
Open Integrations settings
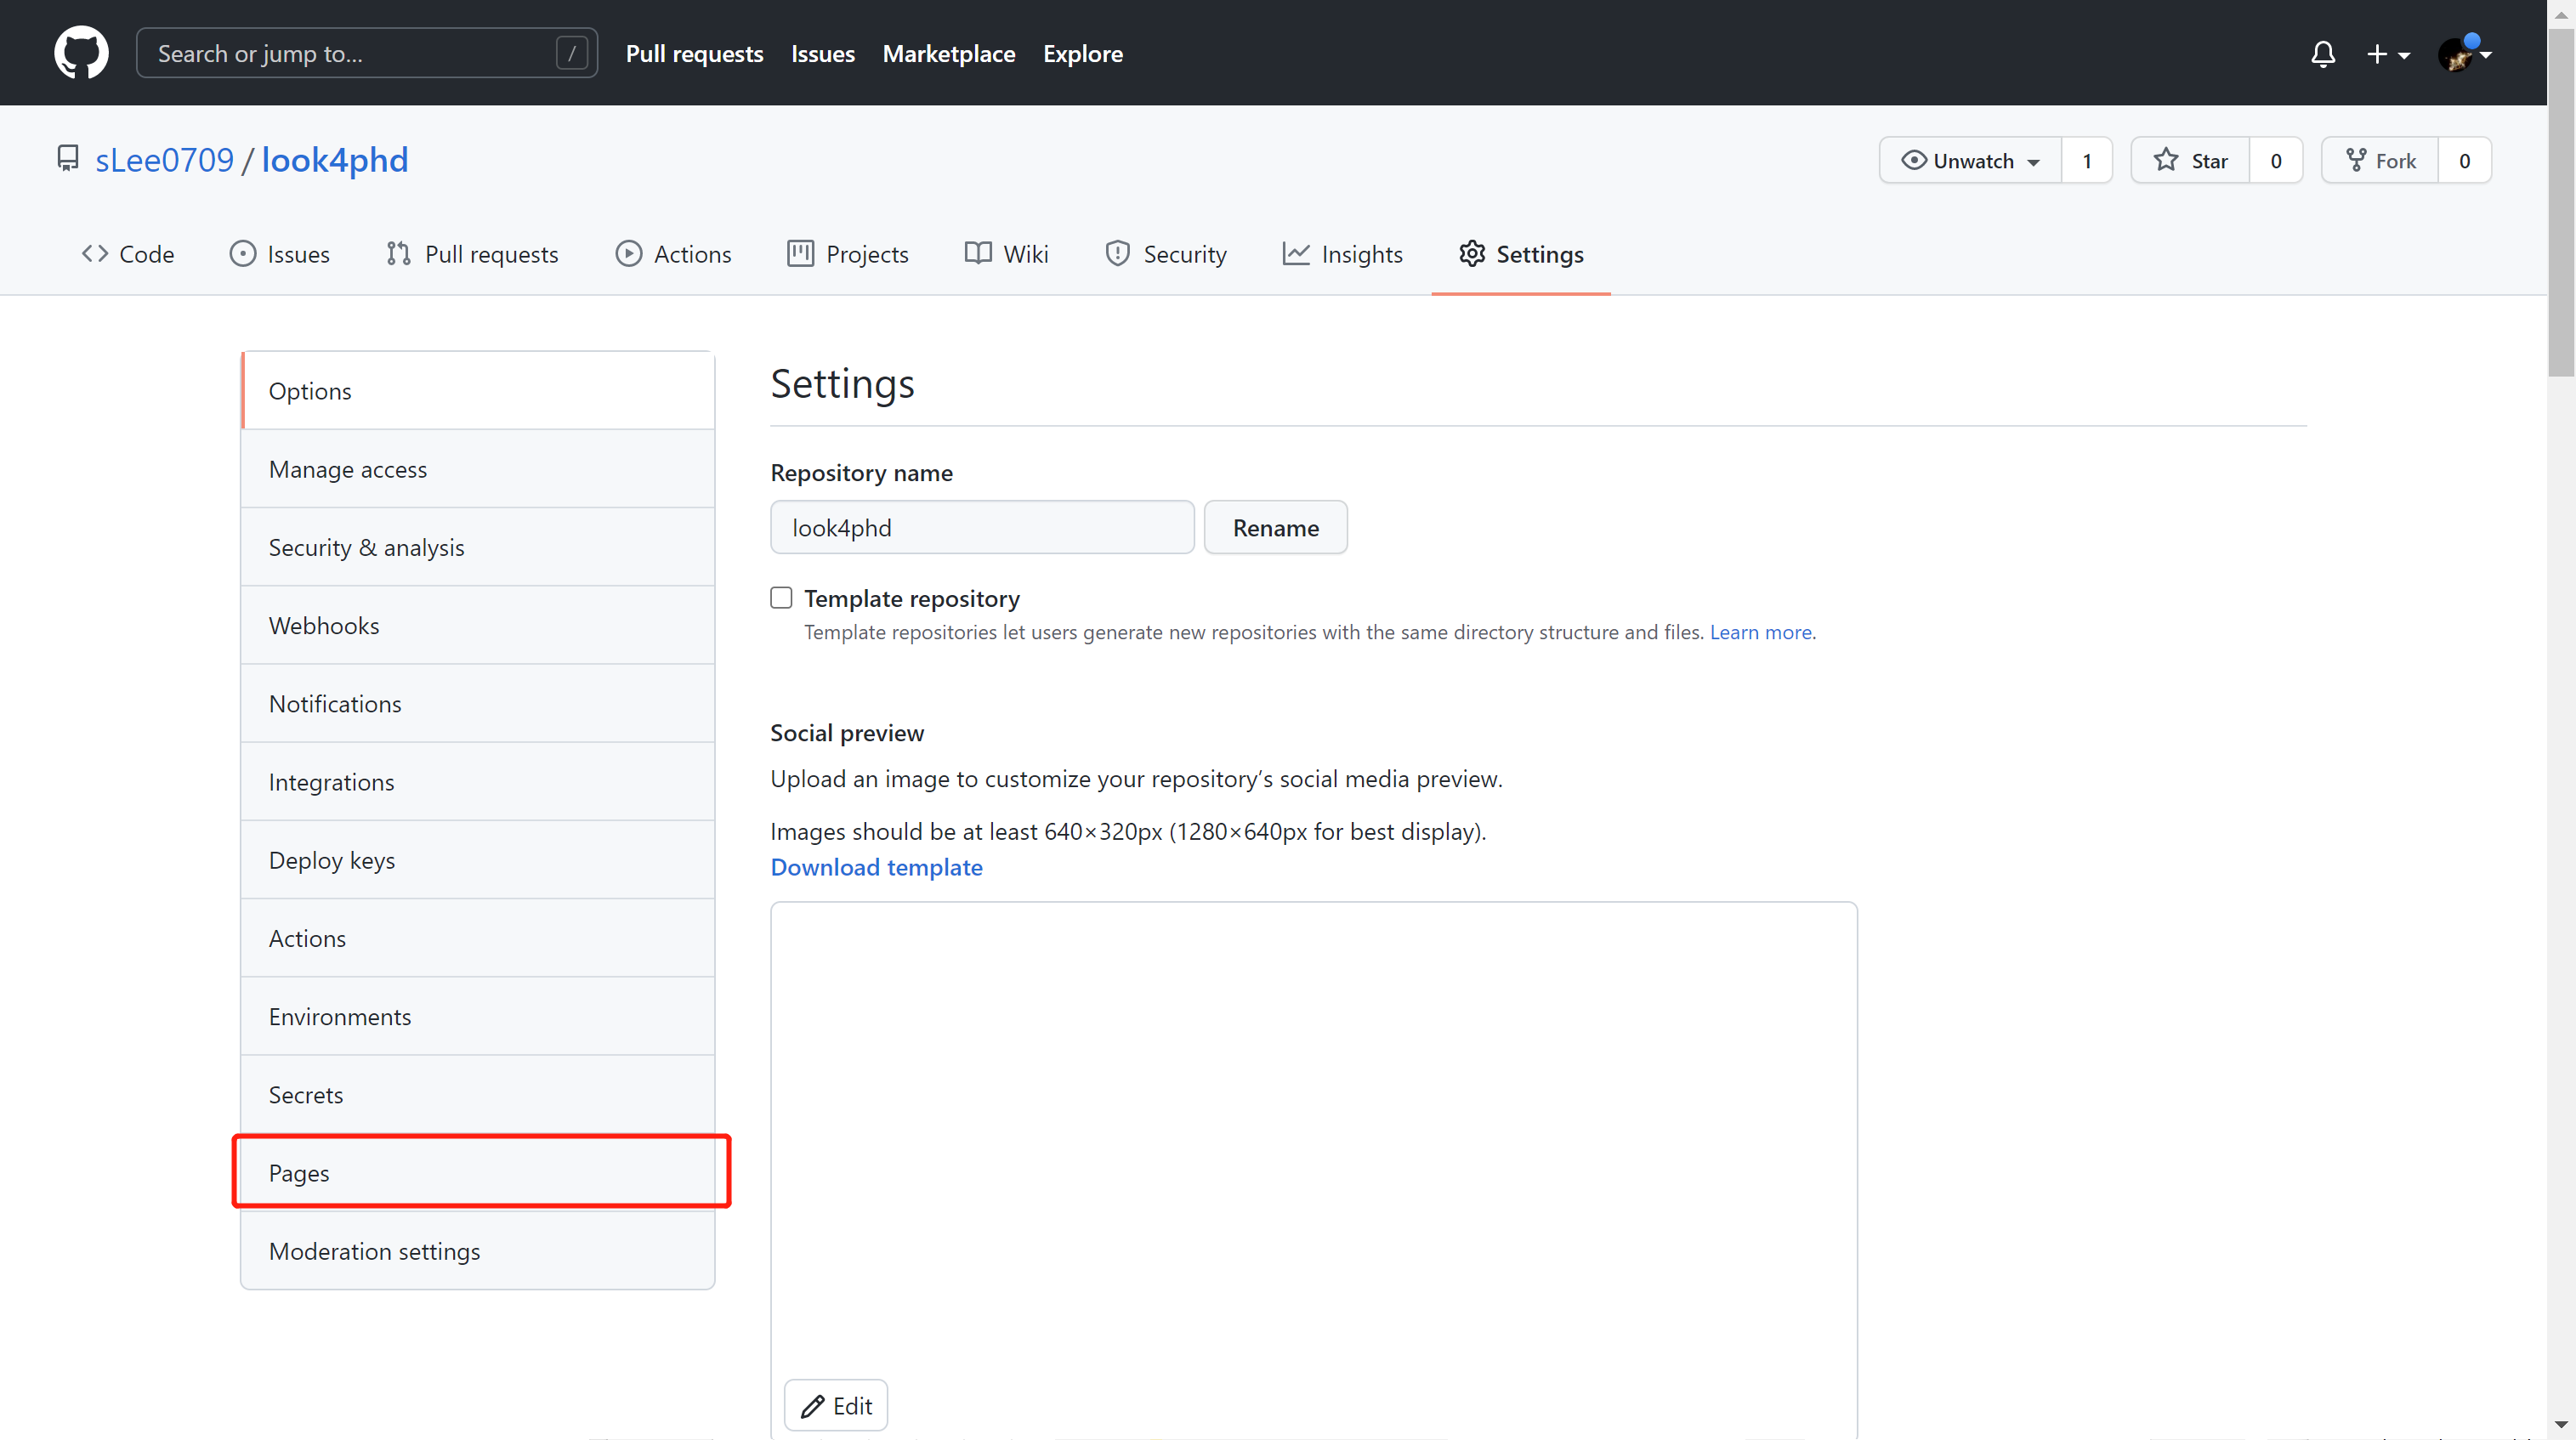pos(478,782)
